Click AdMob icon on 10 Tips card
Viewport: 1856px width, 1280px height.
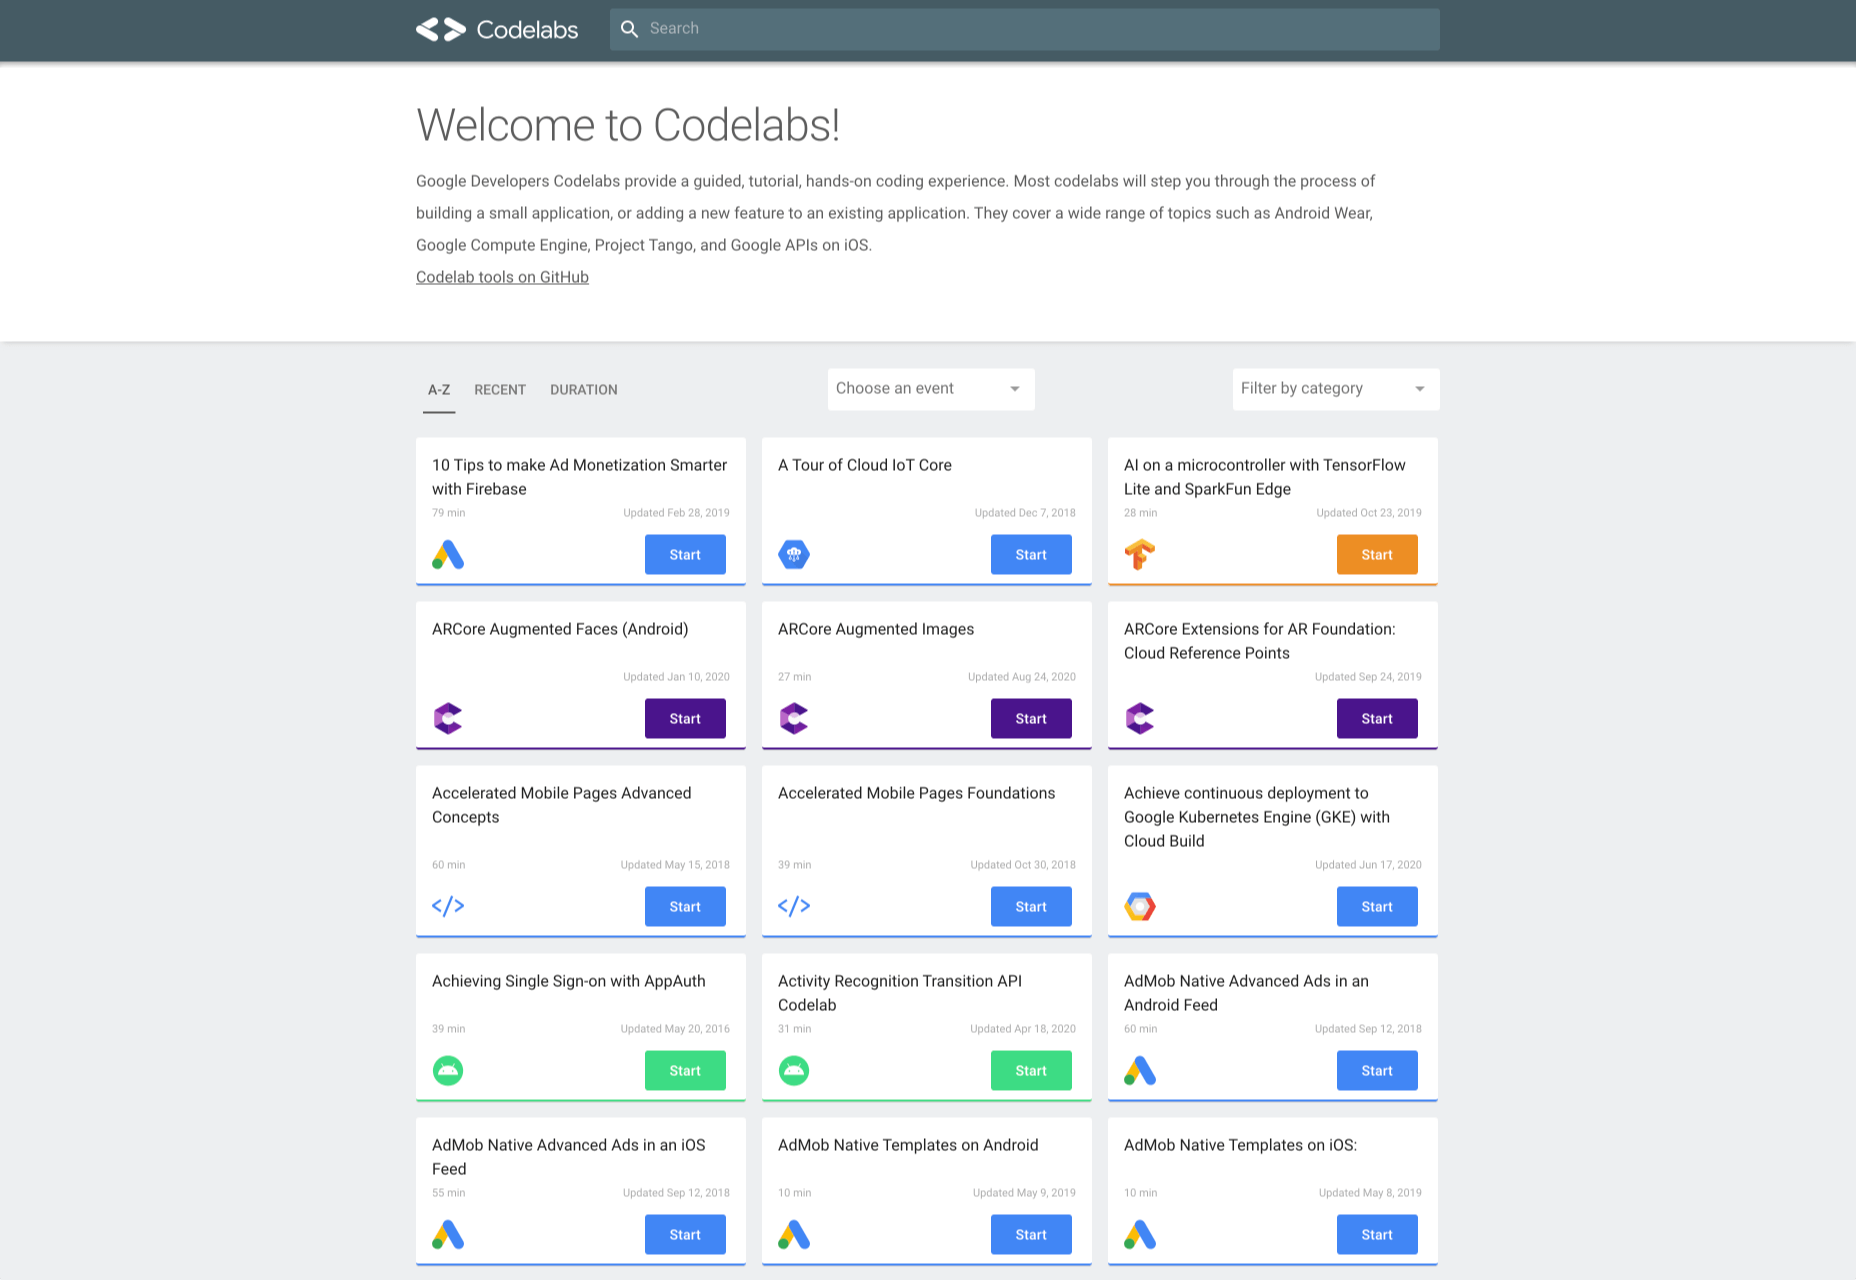click(448, 554)
